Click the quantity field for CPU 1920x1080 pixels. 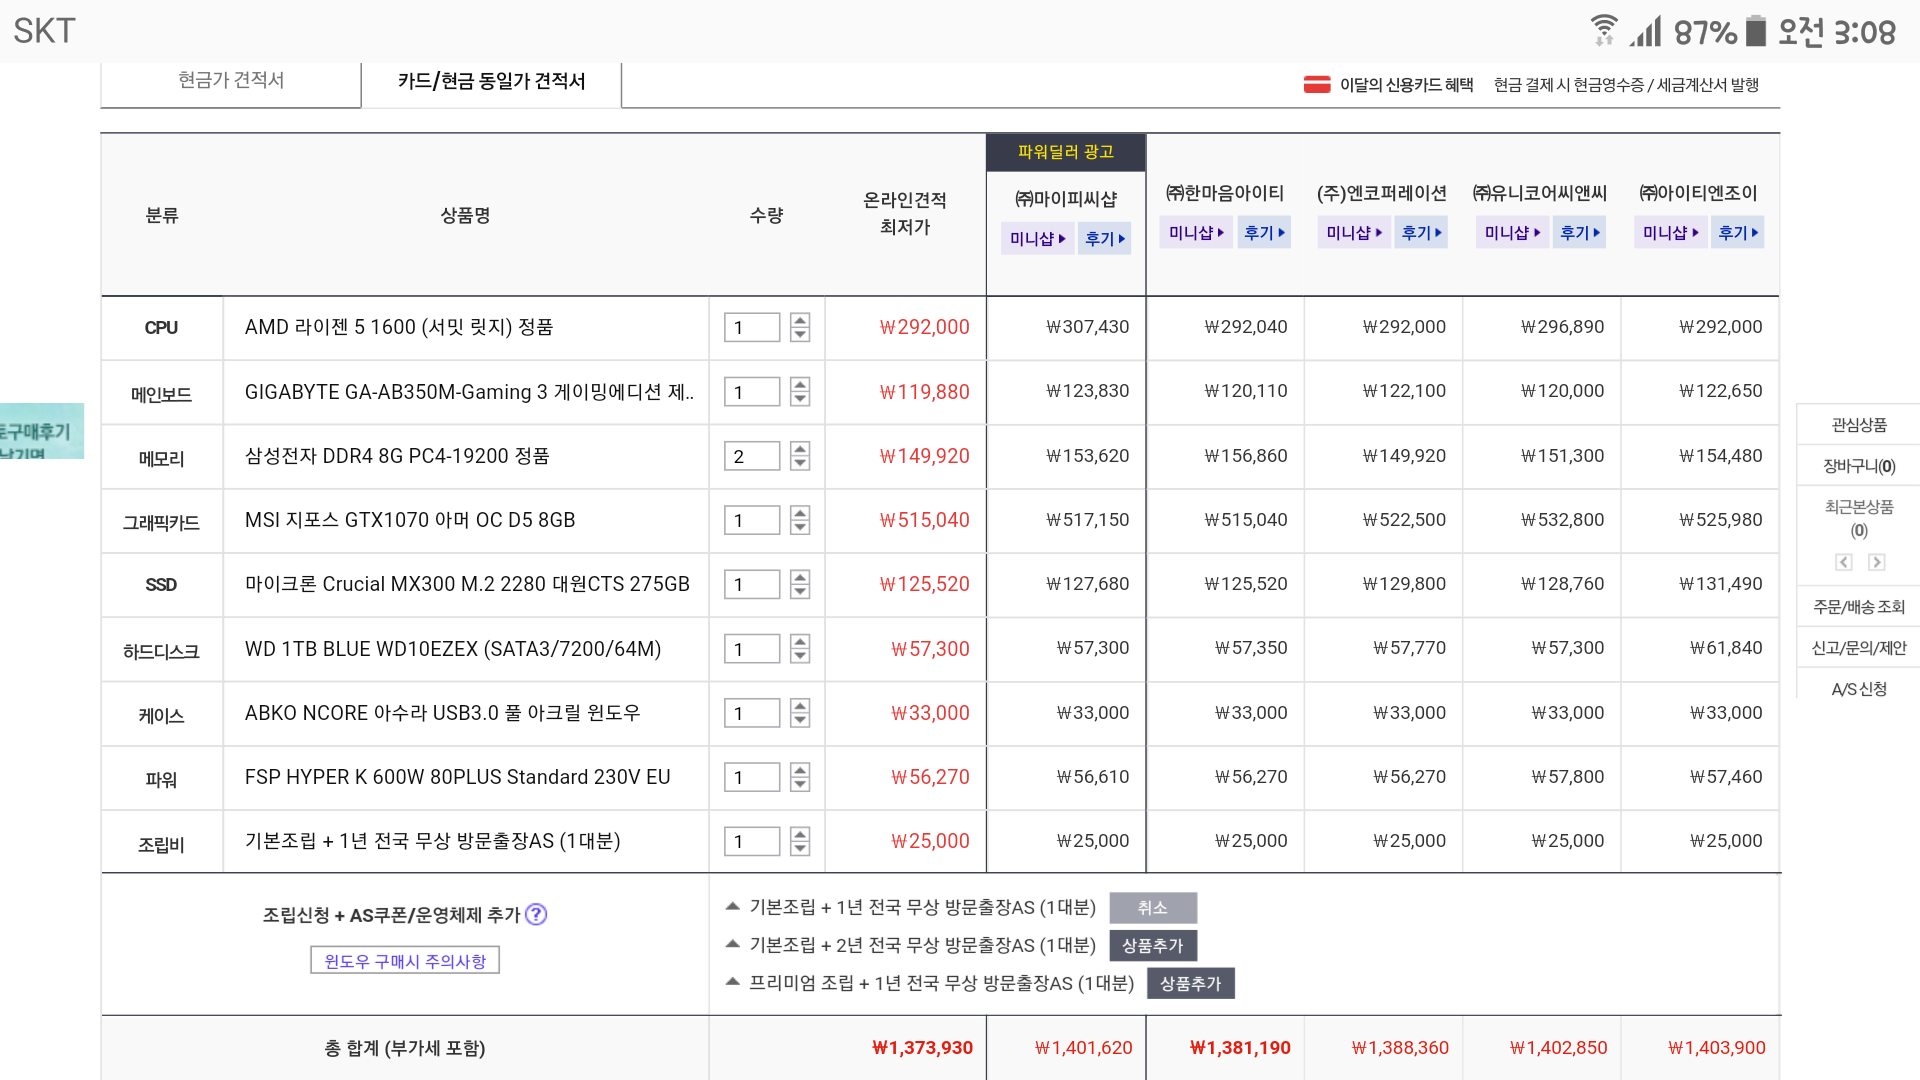752,327
